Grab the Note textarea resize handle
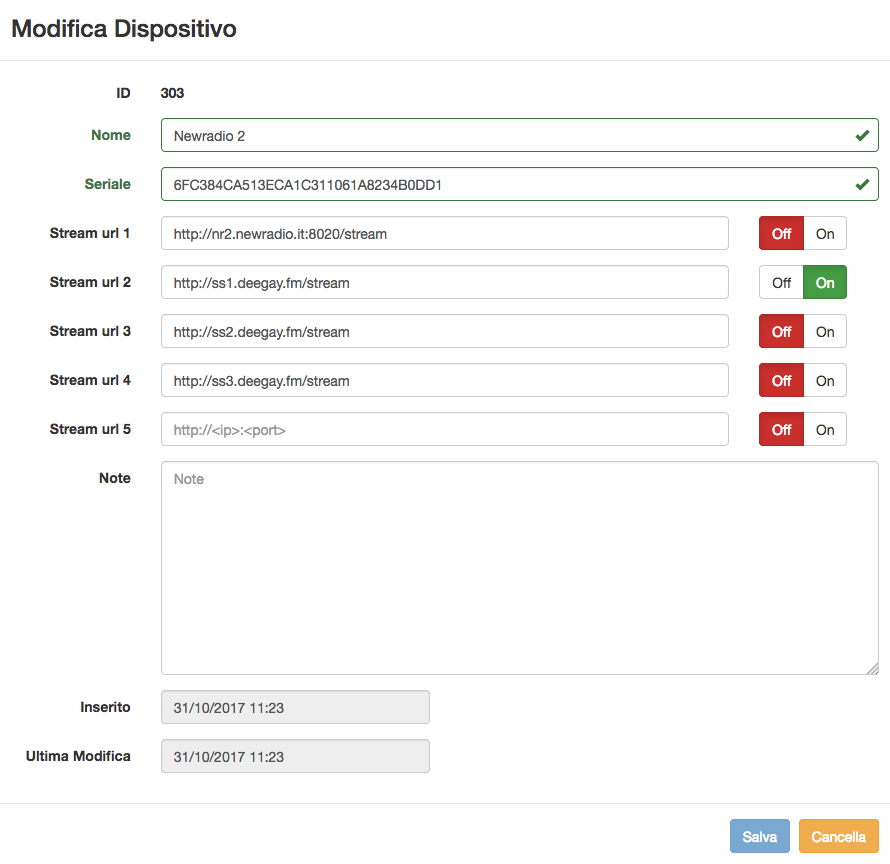This screenshot has height=864, width=890. 873,669
